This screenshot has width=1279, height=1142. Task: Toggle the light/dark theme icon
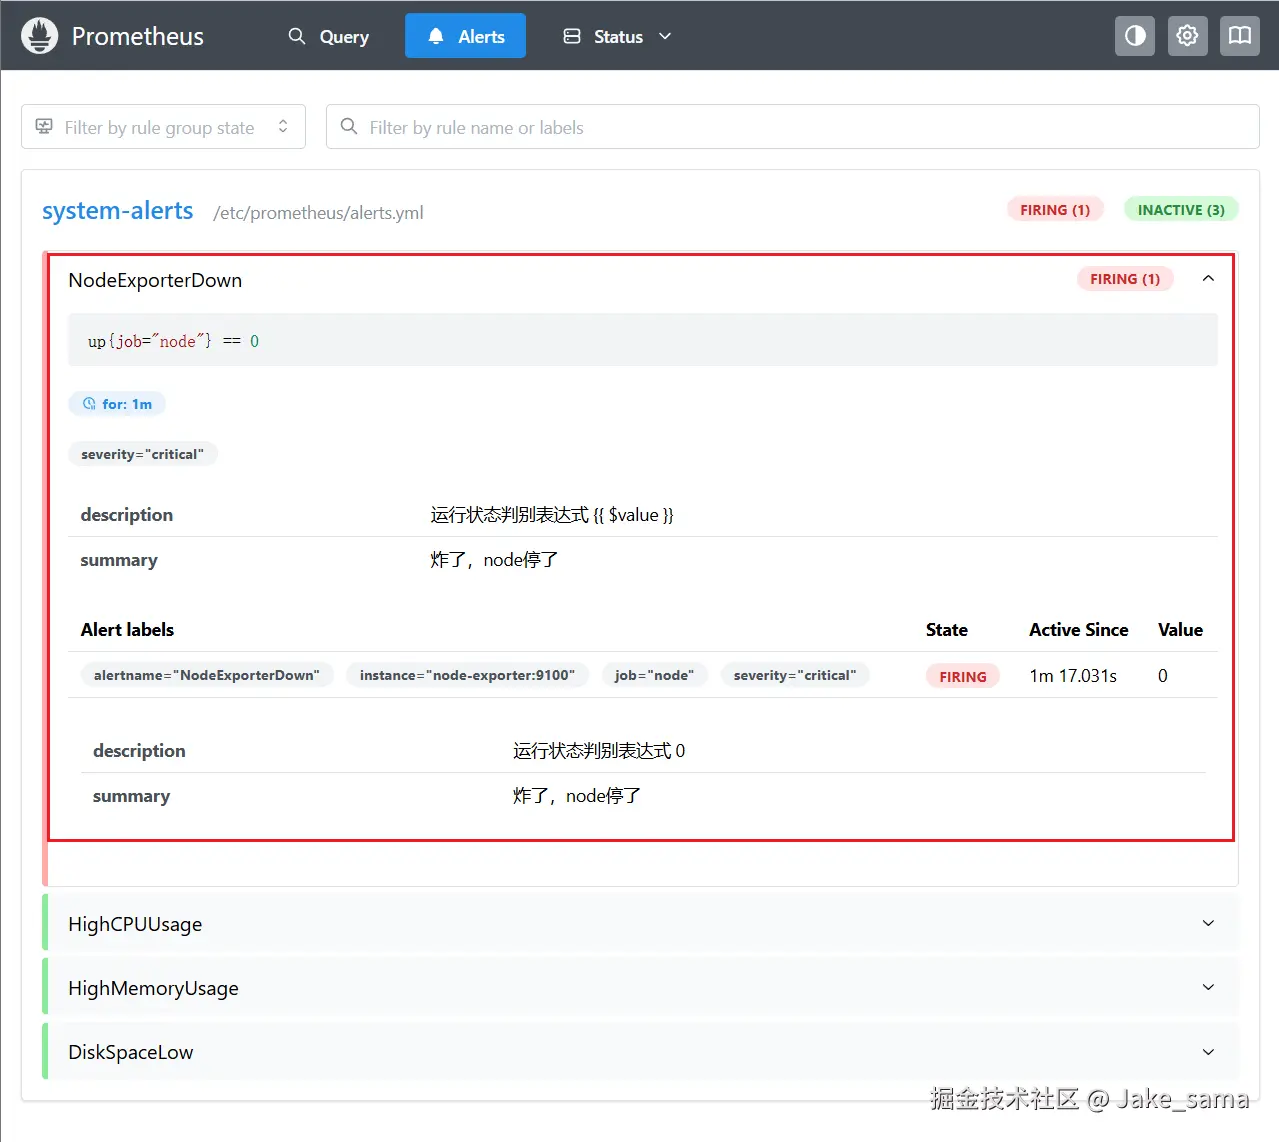[1135, 36]
